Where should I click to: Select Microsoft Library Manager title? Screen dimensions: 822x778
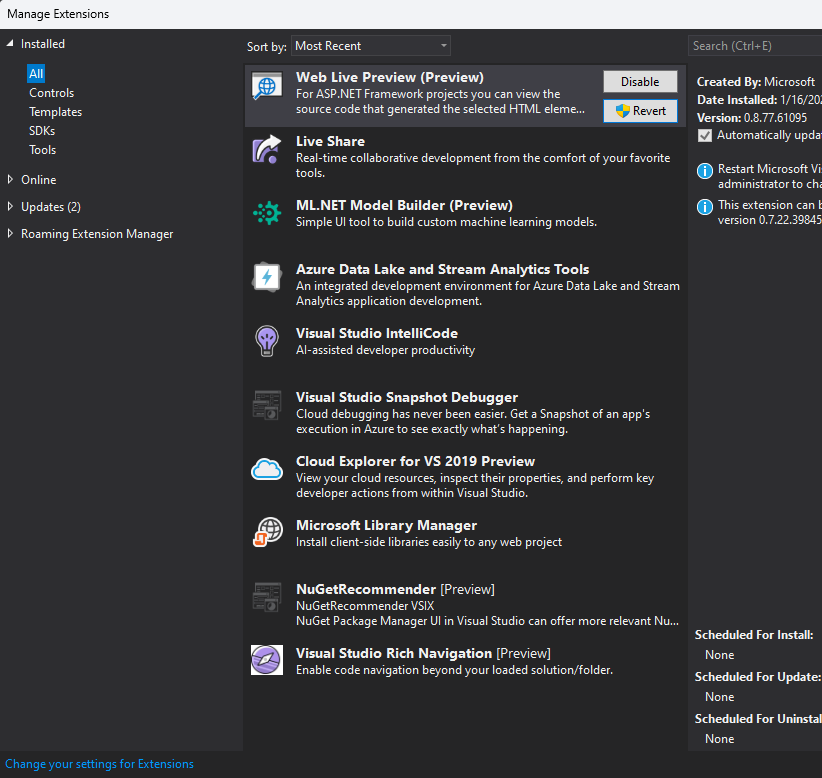coord(386,525)
